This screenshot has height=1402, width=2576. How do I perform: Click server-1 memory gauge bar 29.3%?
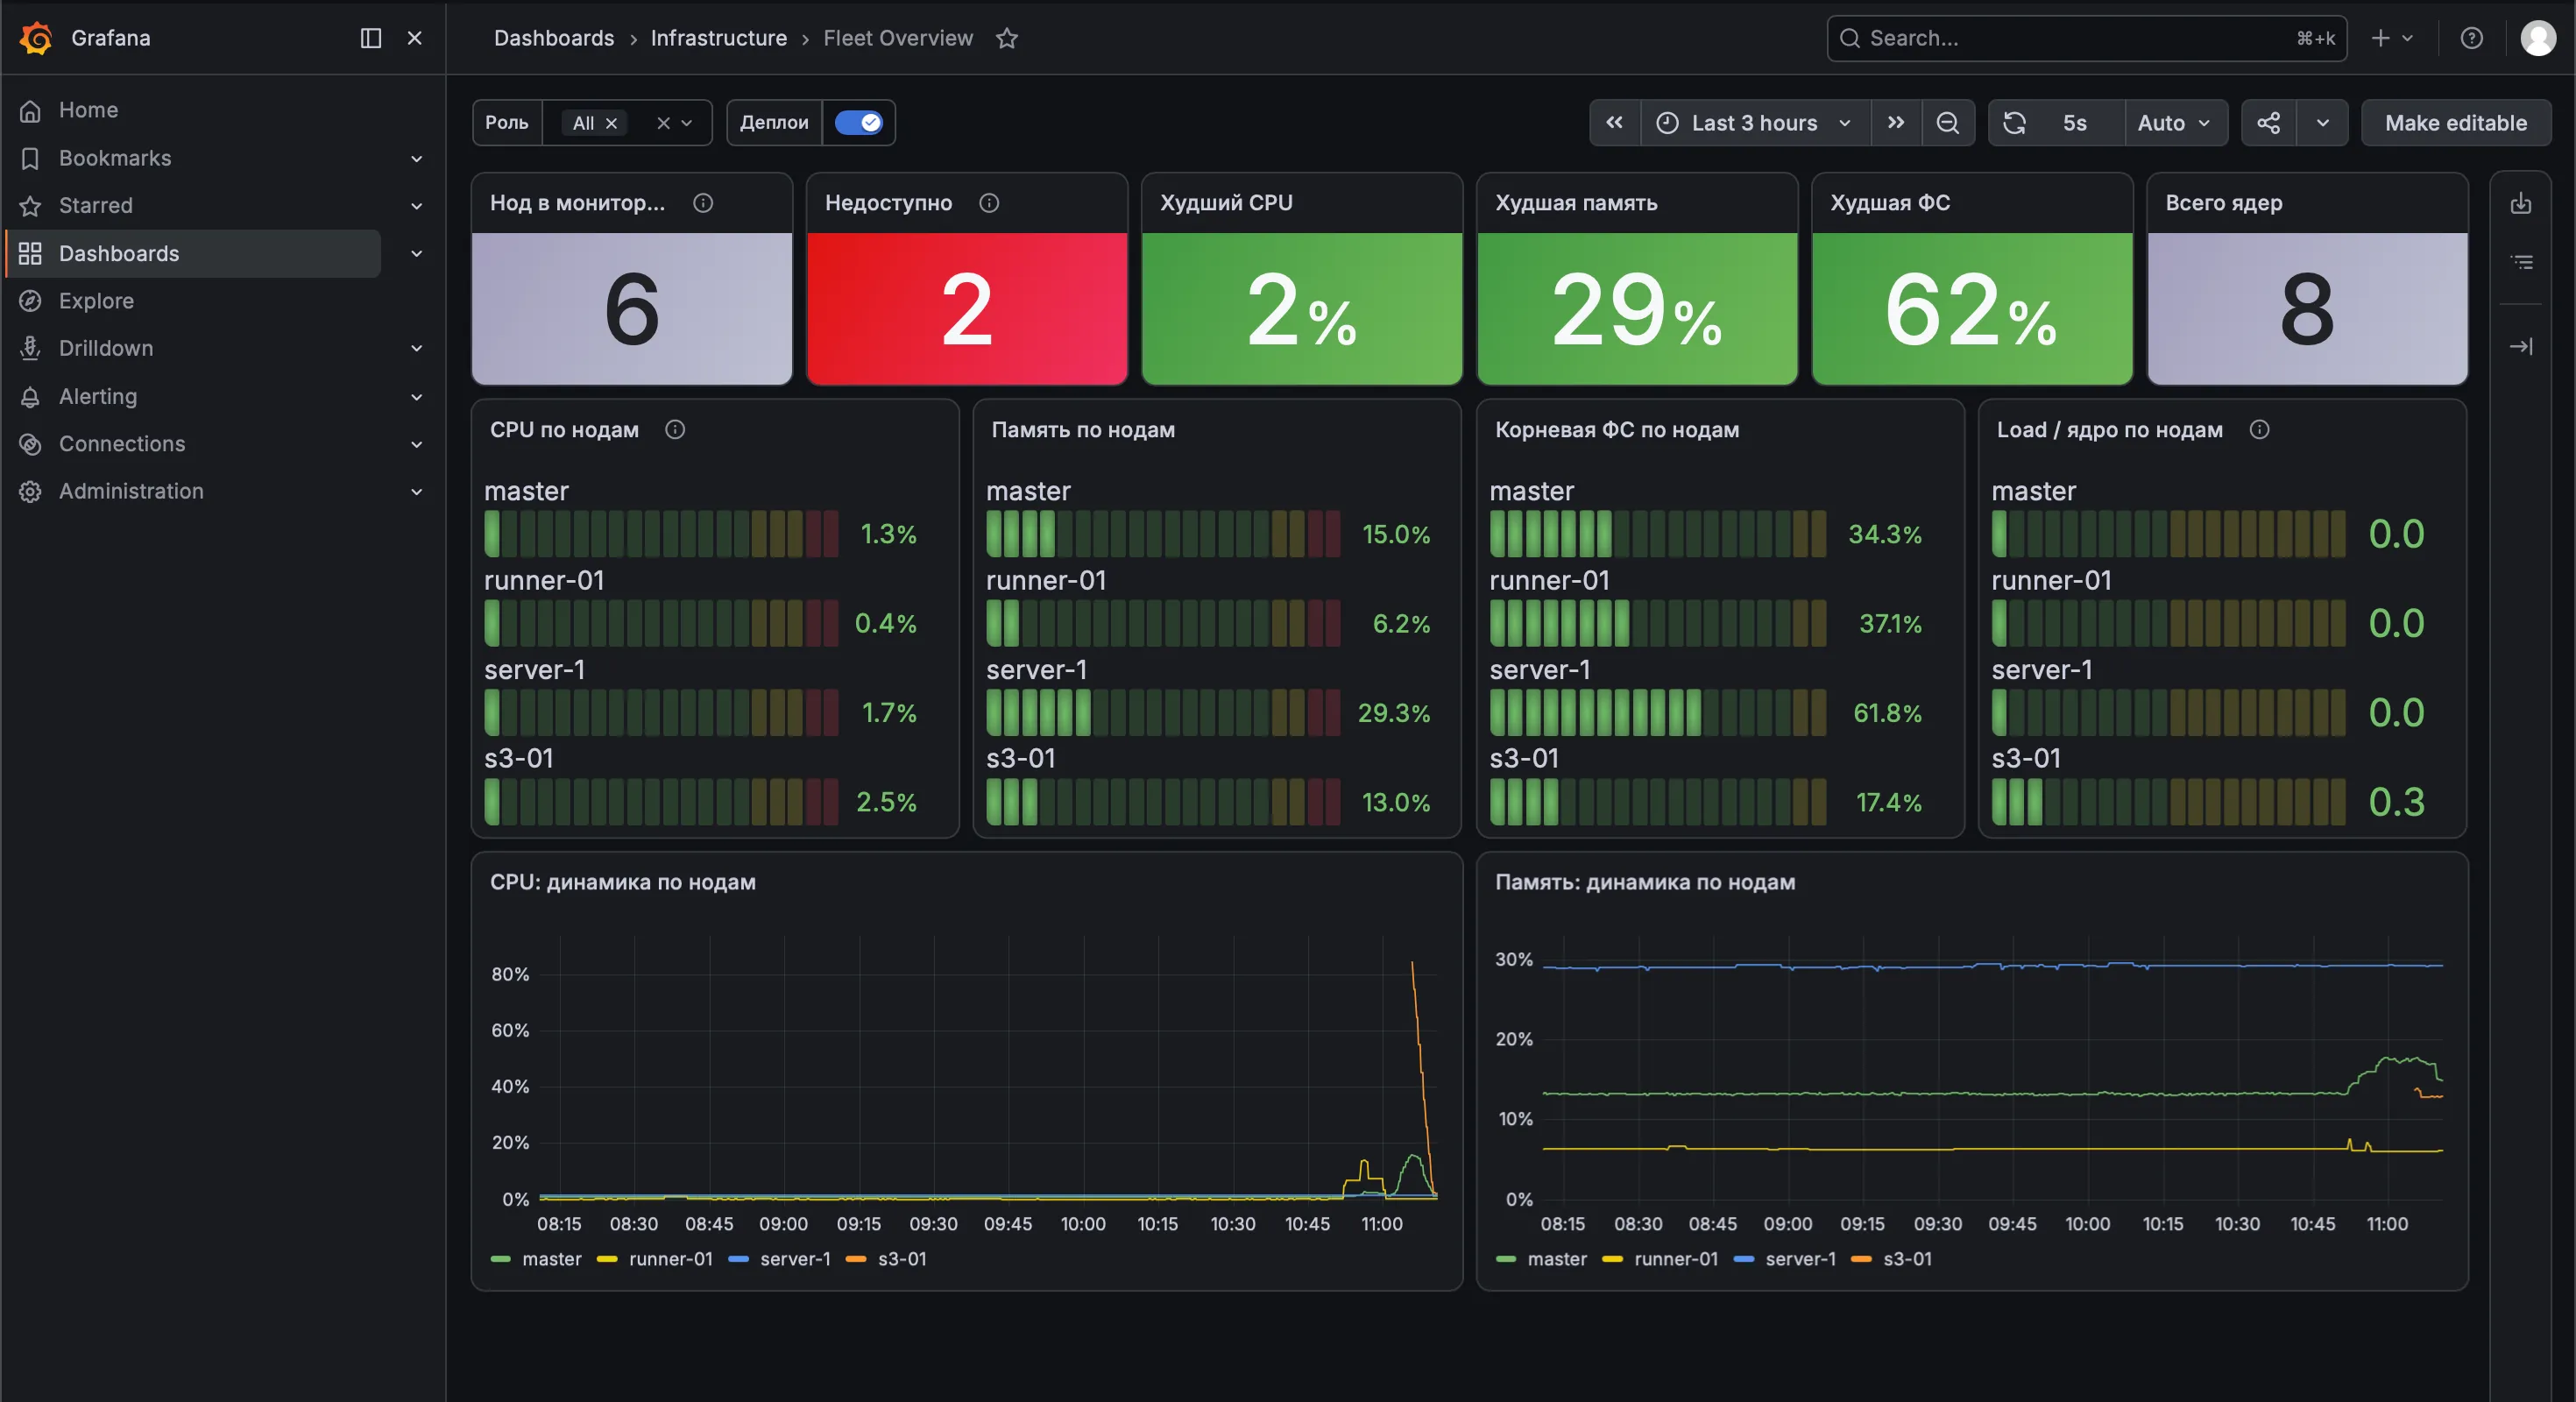click(1163, 712)
